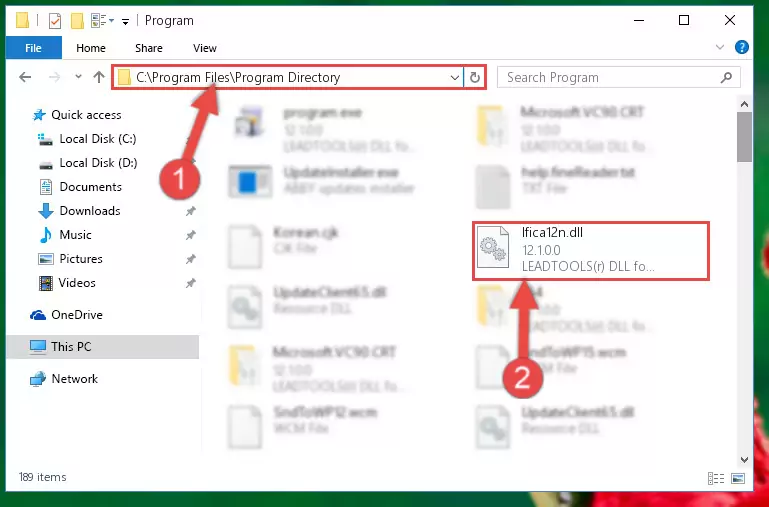Viewport: 769px width, 507px height.
Task: Click the vertical scrollbar thumb
Action: point(744,136)
